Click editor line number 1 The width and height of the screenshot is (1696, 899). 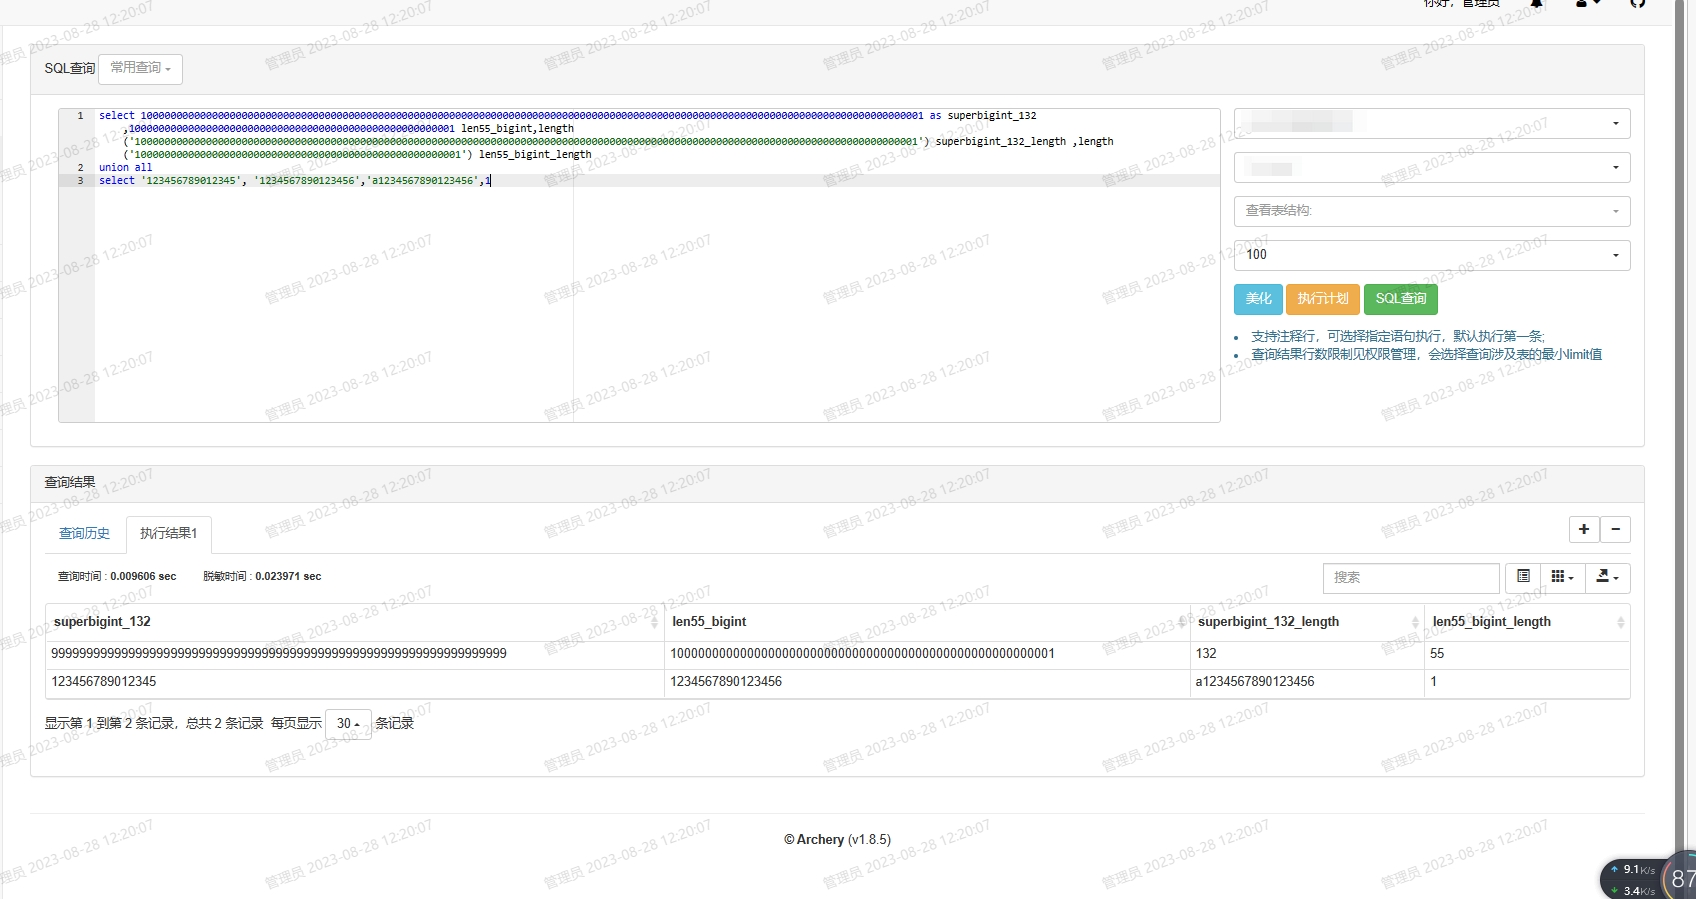pyautogui.click(x=80, y=116)
